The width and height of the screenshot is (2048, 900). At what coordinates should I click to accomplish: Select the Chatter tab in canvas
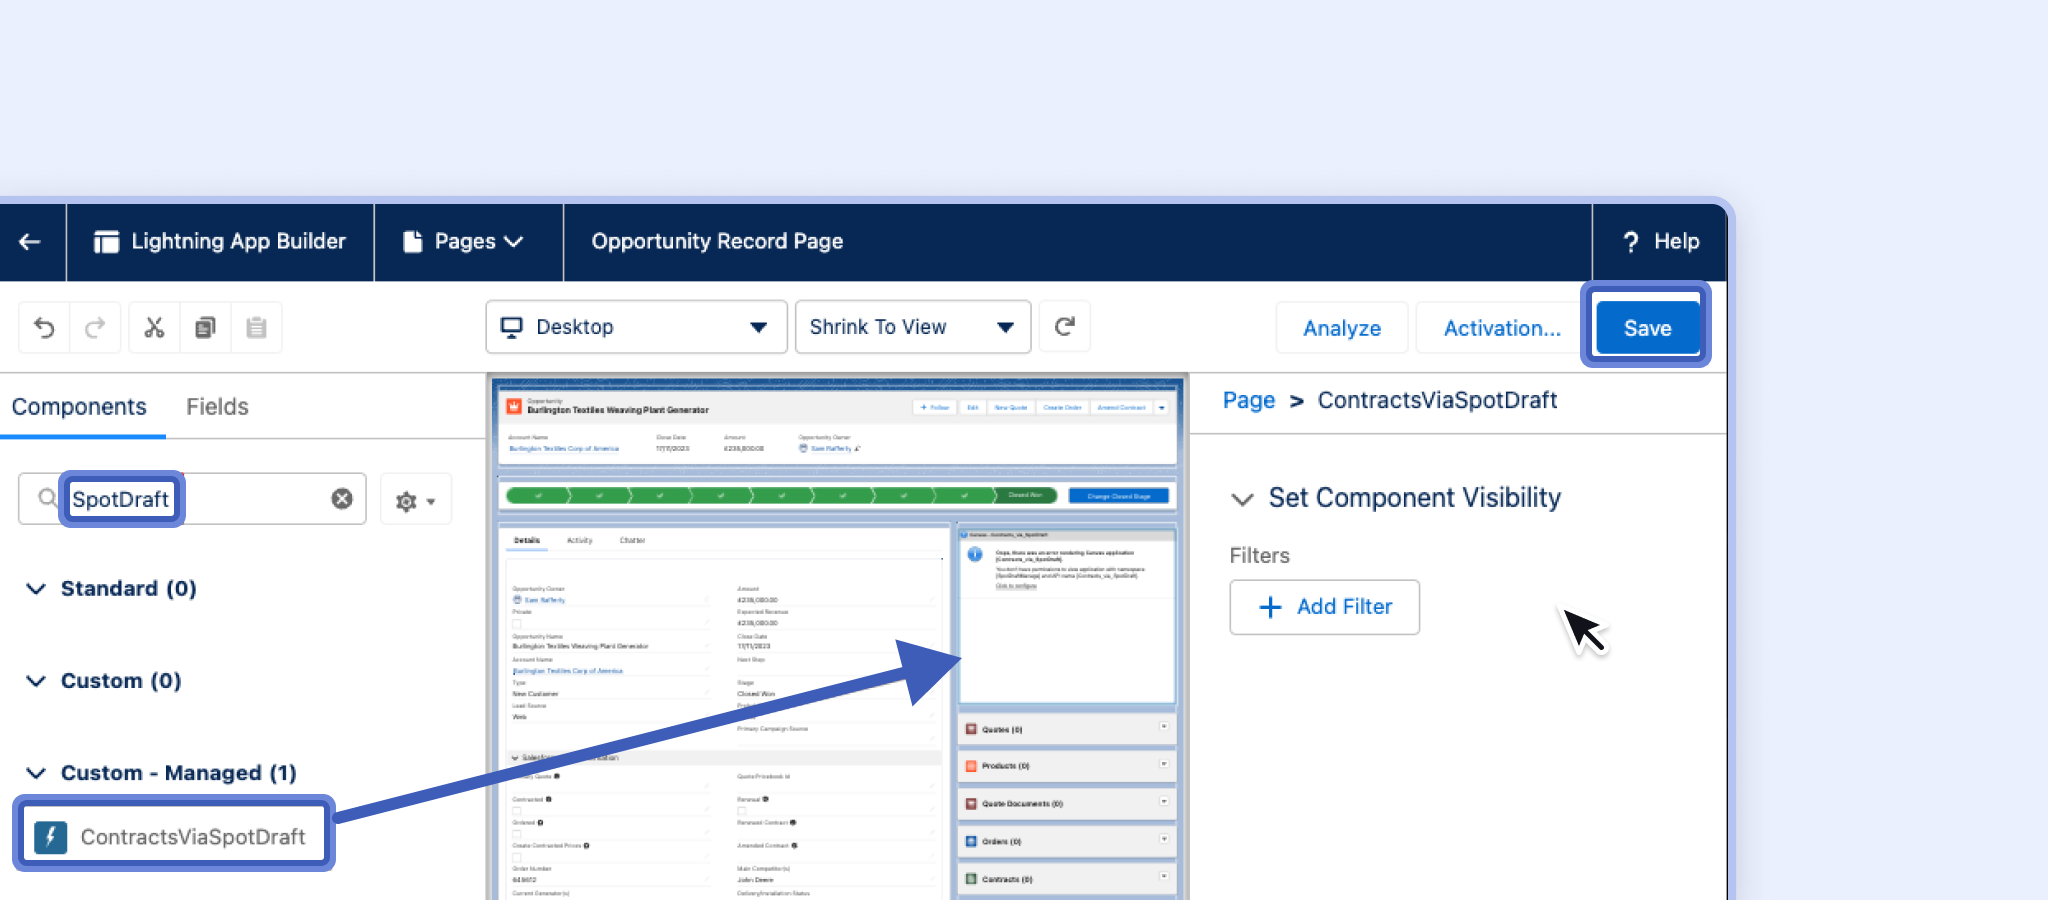tap(632, 540)
